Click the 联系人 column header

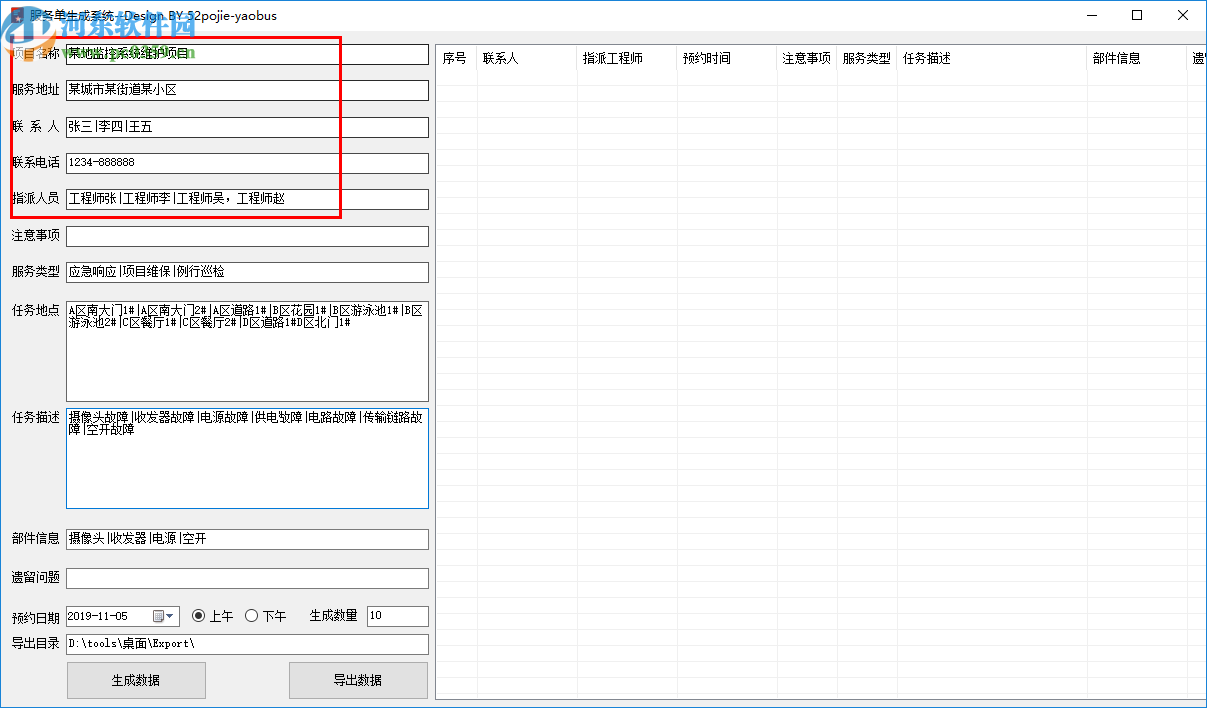pyautogui.click(x=527, y=58)
